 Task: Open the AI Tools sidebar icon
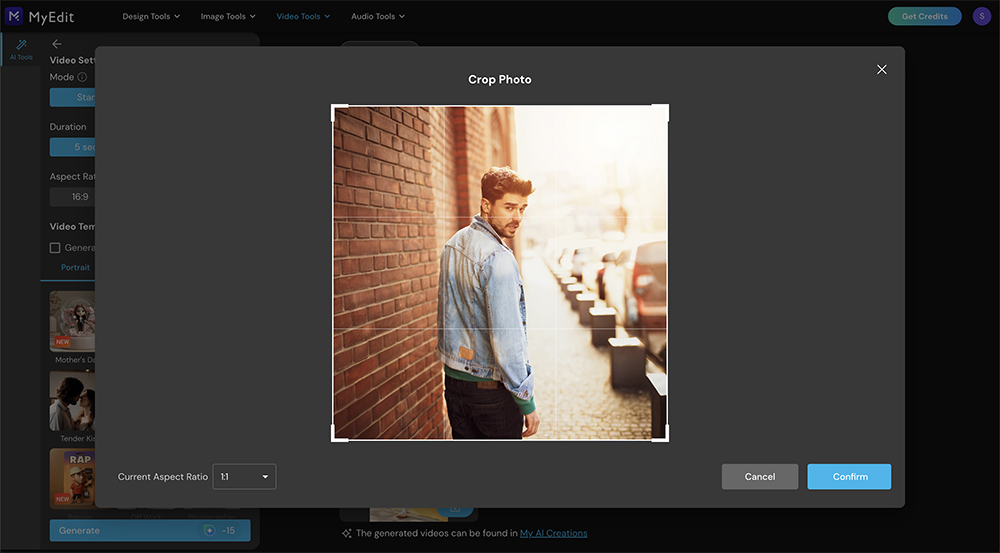(21, 49)
